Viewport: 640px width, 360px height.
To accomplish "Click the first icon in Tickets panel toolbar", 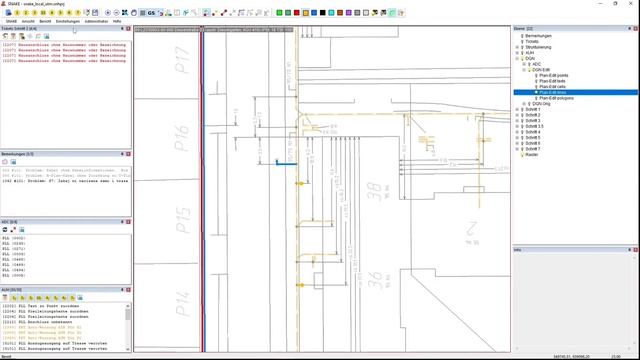I will [x=5, y=36].
